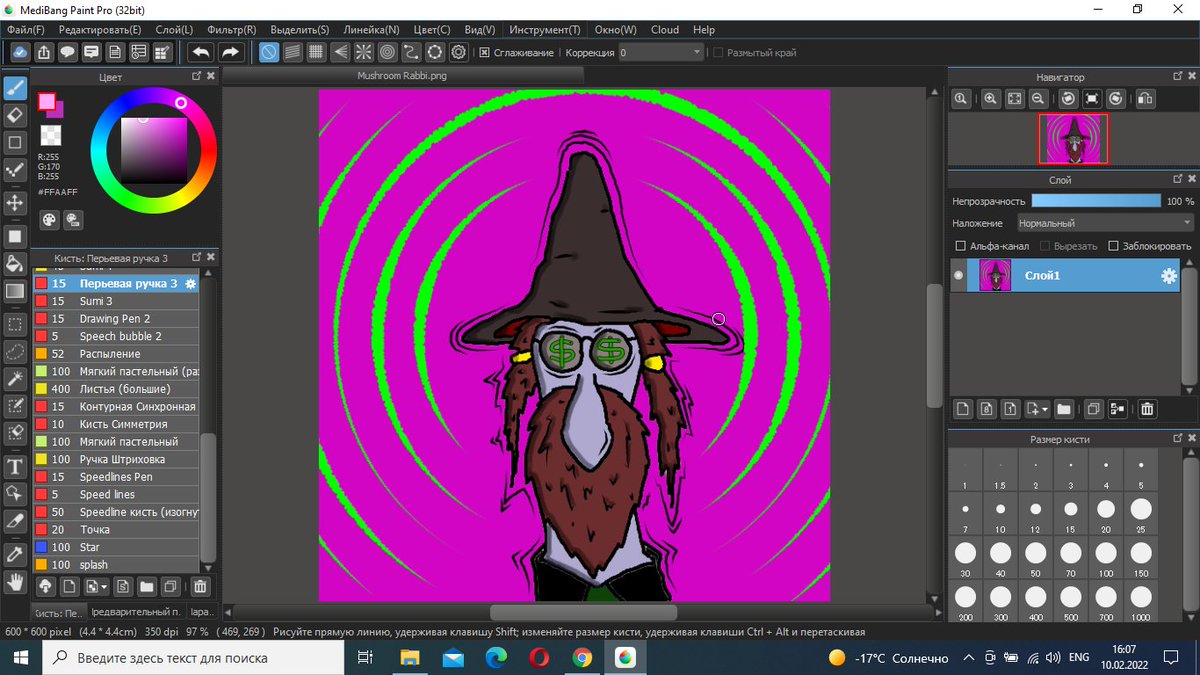Select the Speech bubble 2 brush

116,336
